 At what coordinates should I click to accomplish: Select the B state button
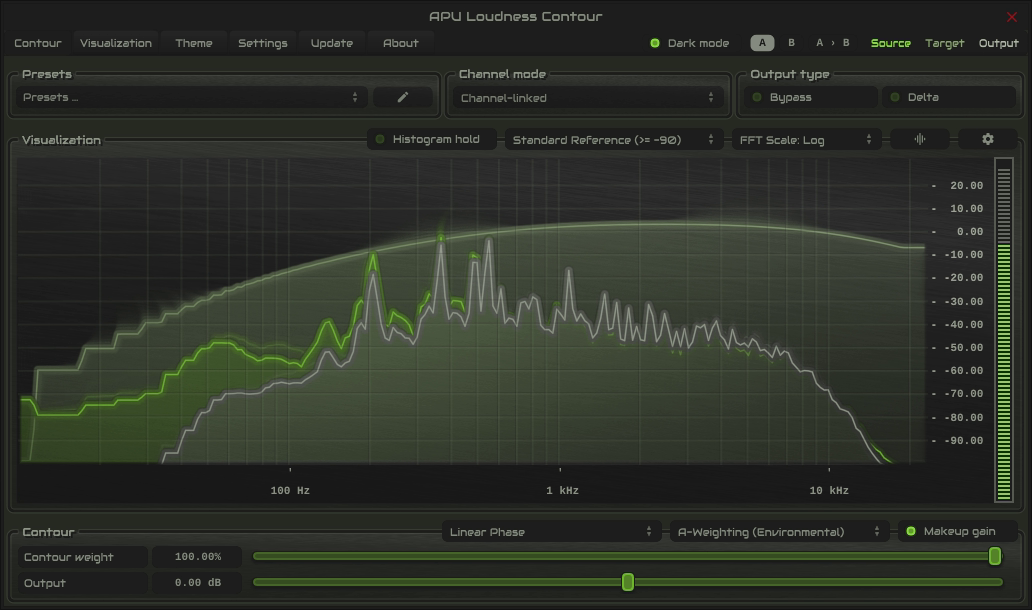[x=791, y=43]
